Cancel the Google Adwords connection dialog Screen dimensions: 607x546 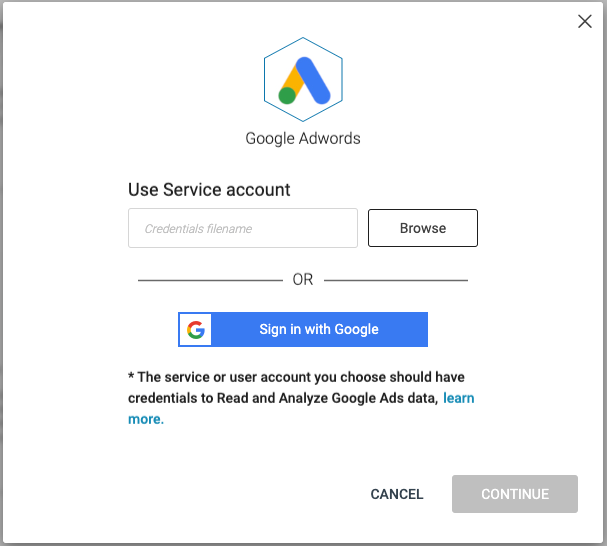coord(397,494)
